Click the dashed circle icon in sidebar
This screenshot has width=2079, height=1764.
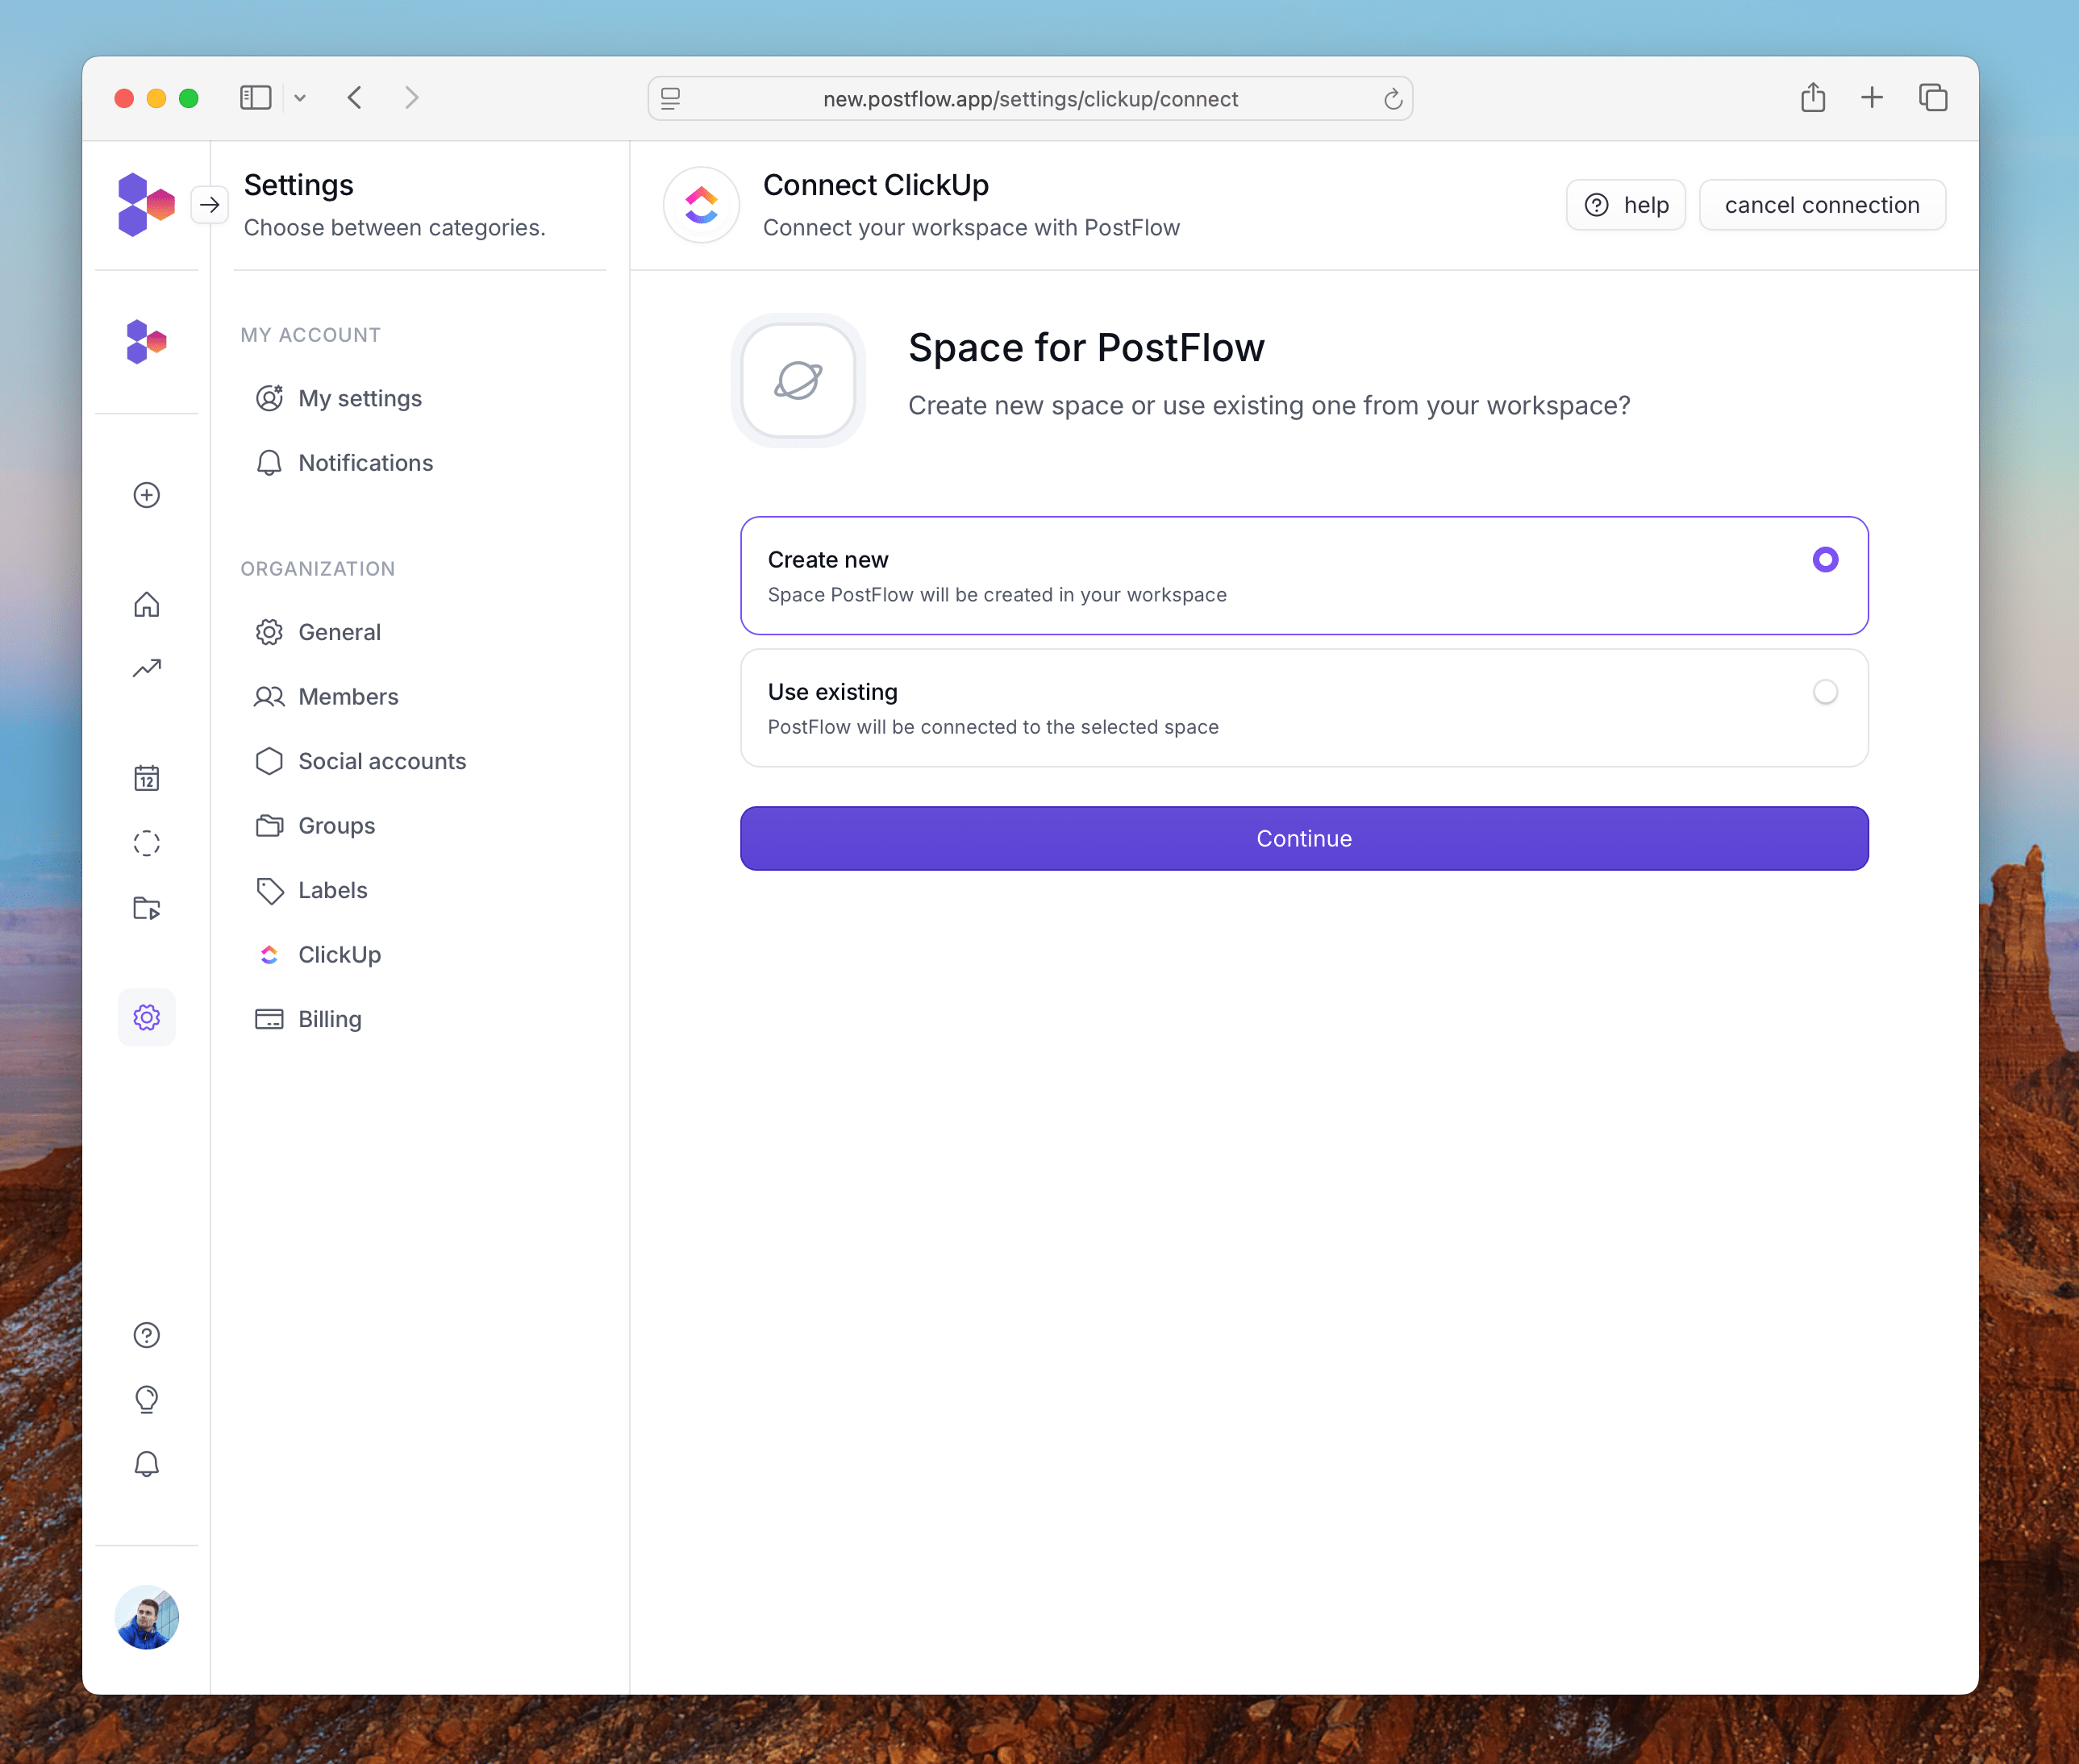tap(147, 843)
